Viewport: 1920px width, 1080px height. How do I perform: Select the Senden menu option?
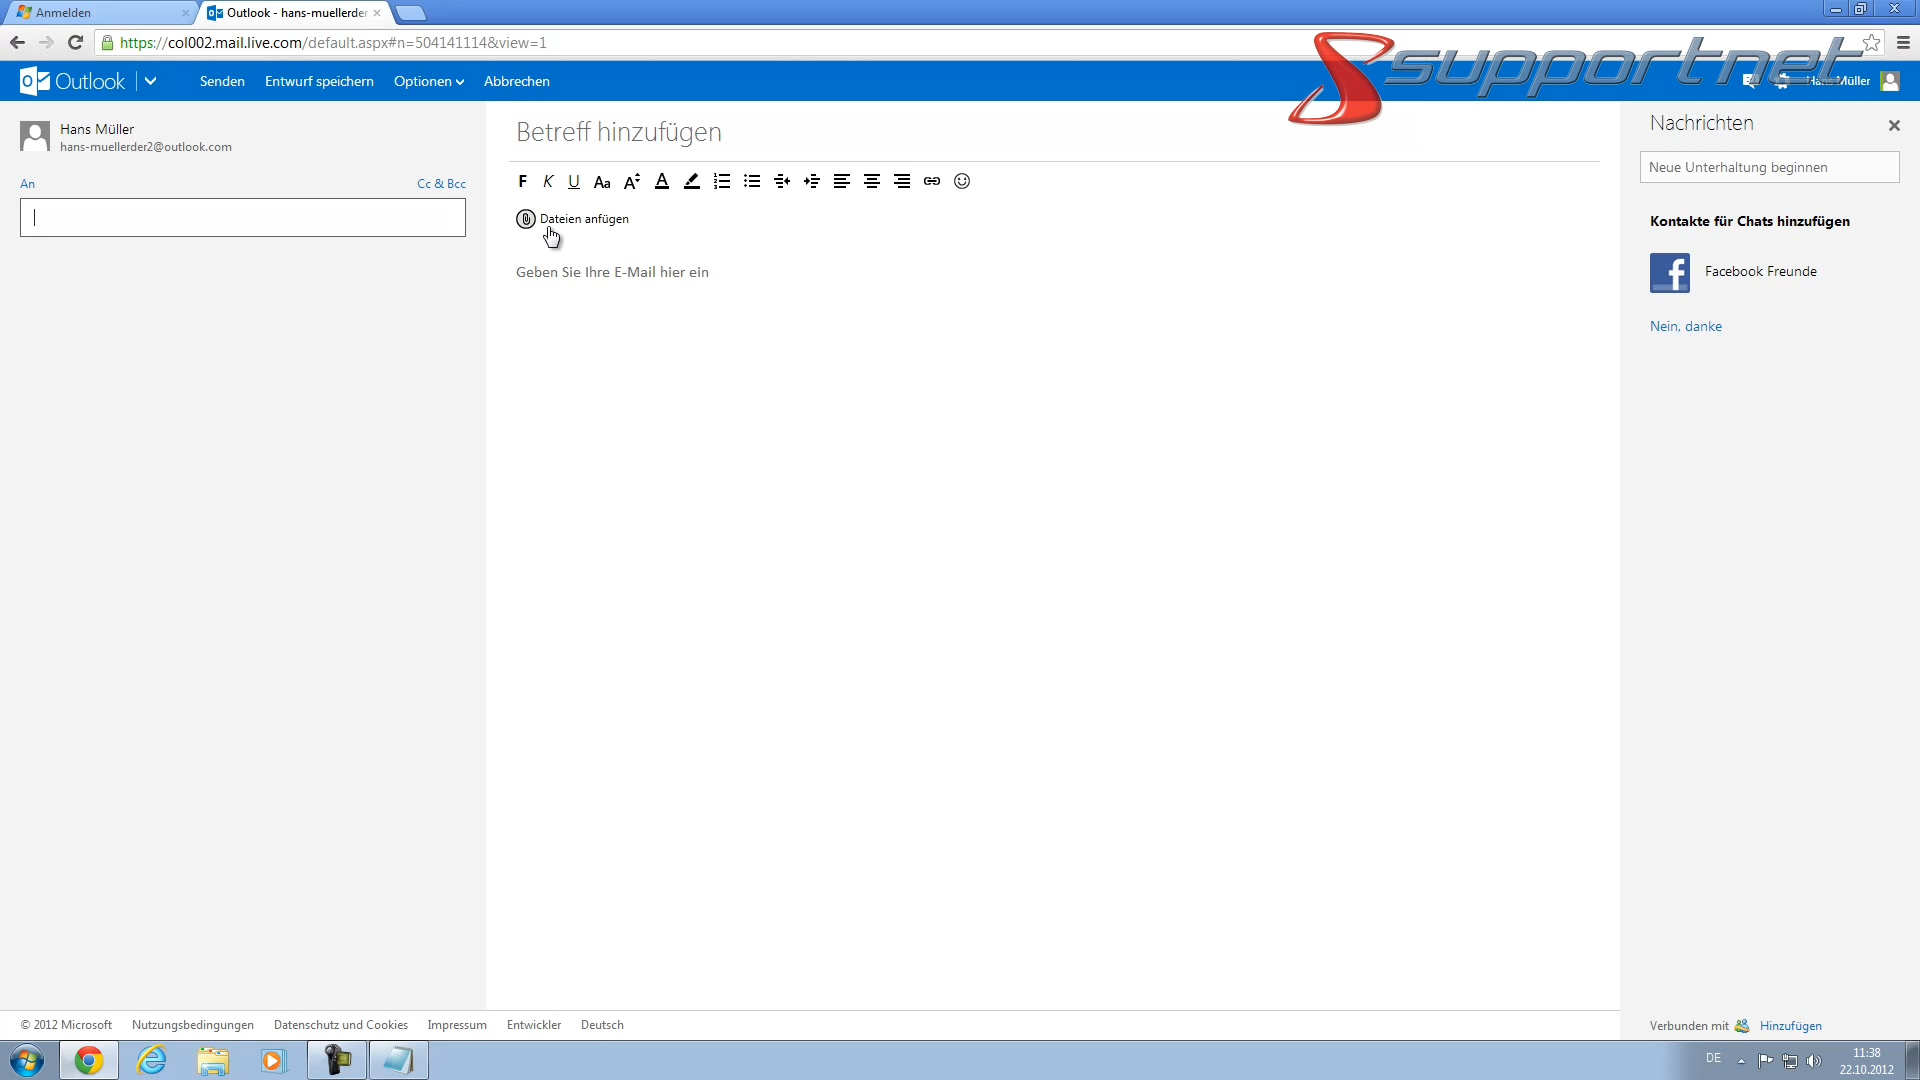(221, 81)
